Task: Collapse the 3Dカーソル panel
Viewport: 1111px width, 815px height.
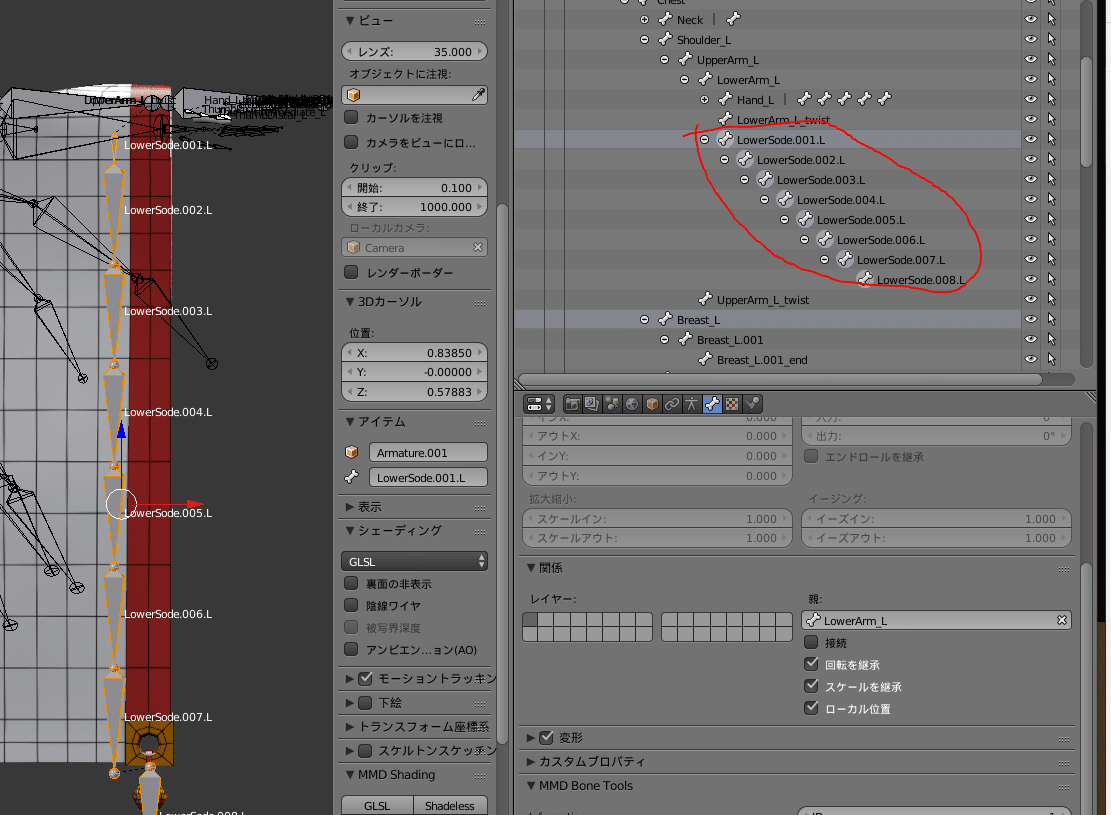Action: click(x=349, y=301)
